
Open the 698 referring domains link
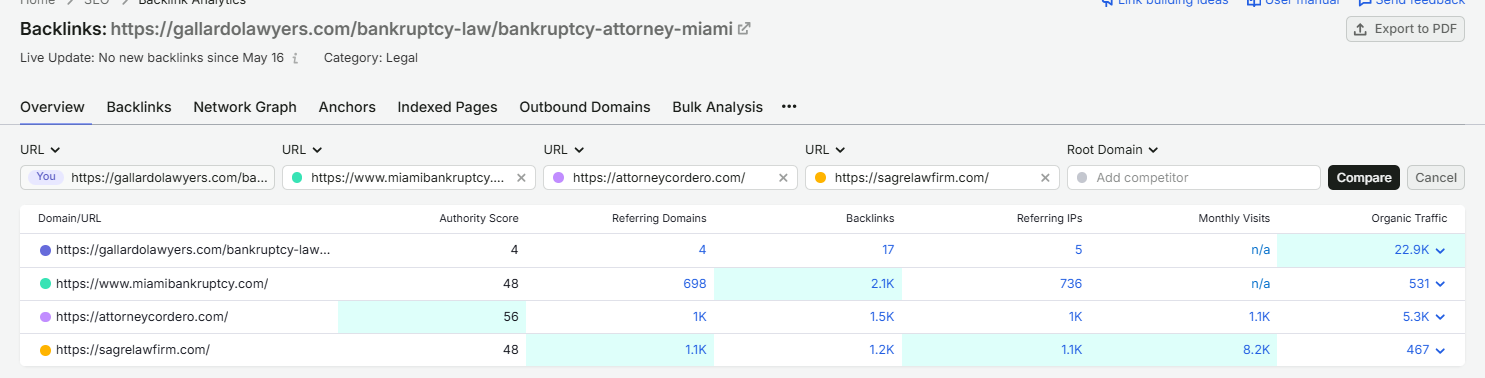pos(694,284)
